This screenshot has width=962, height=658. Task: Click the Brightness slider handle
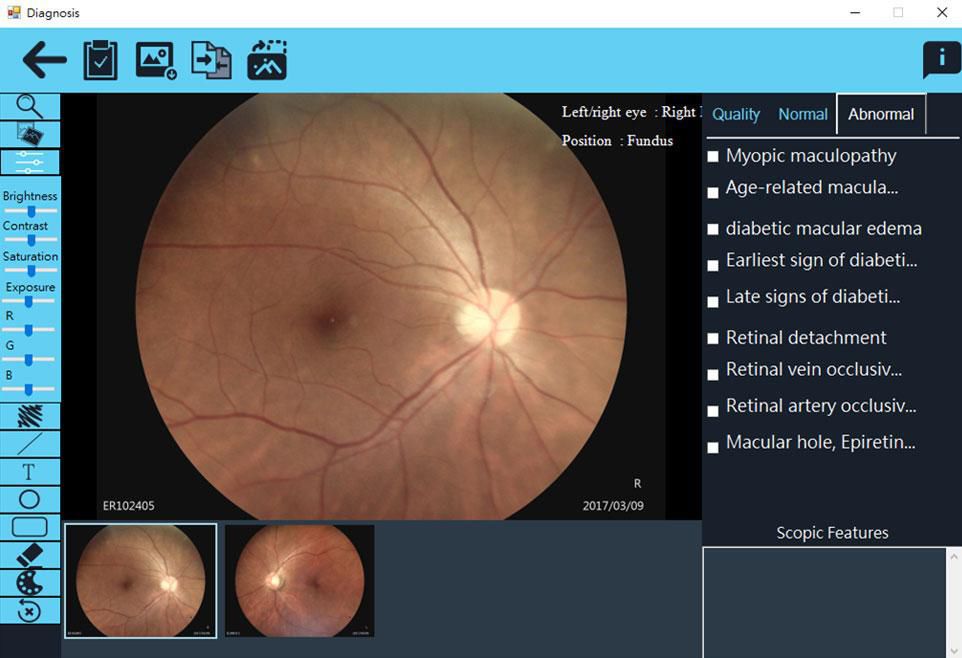coord(32,211)
